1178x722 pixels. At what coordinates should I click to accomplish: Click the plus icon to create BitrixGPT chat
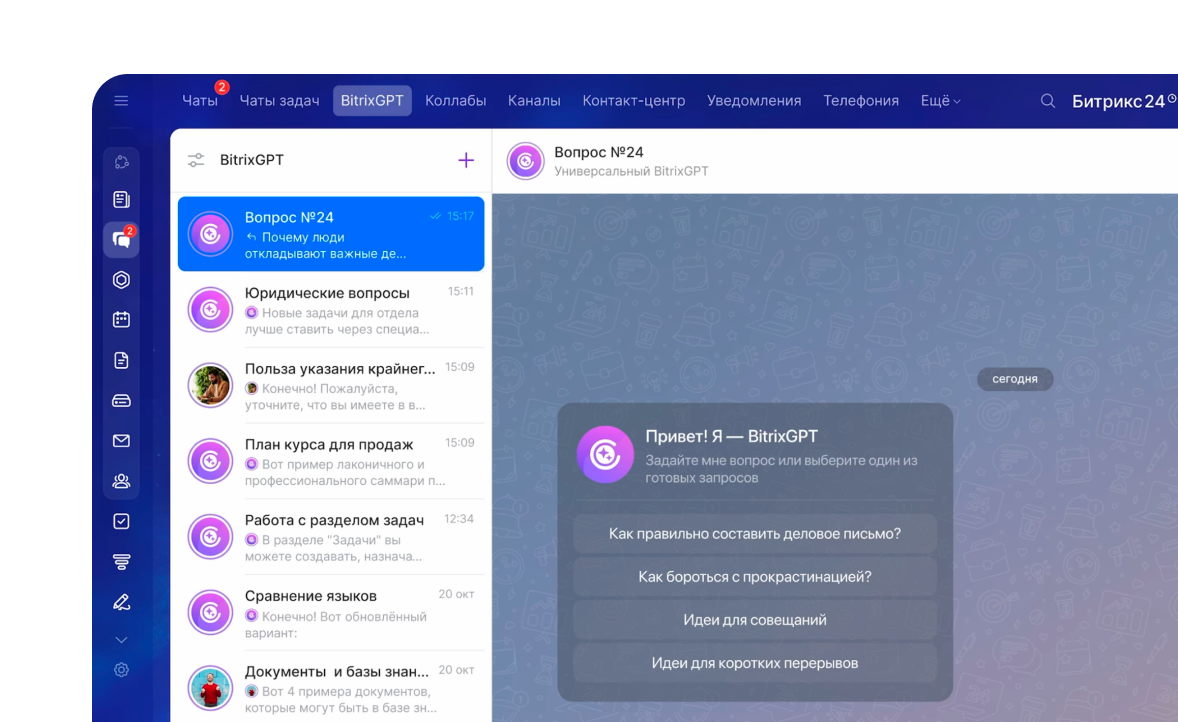tap(466, 160)
